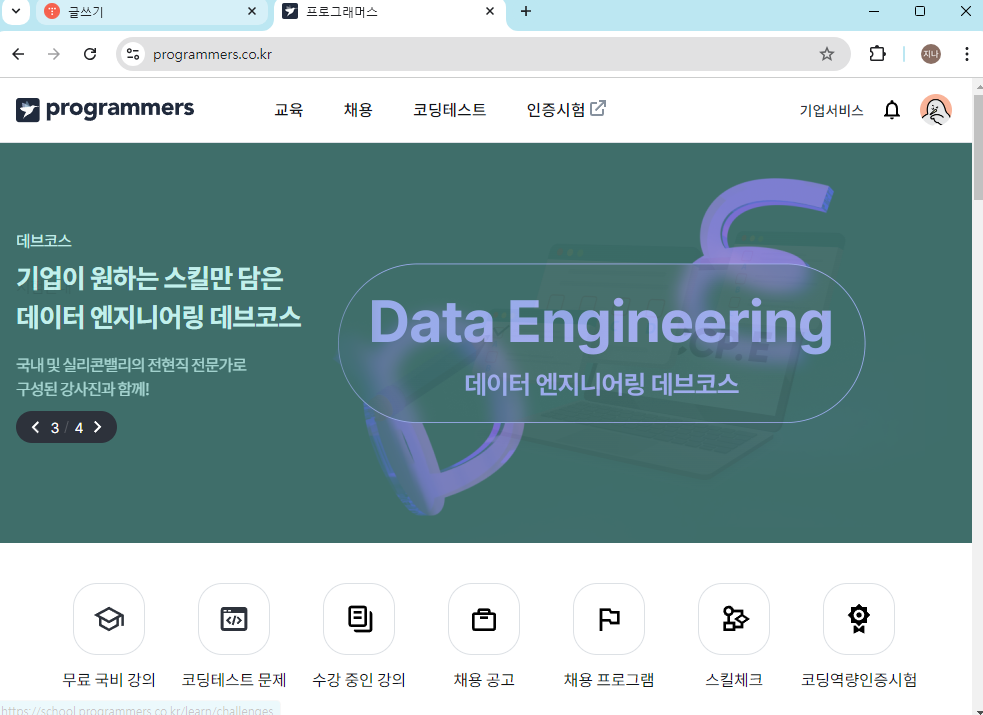Open the notification bell

tap(891, 110)
